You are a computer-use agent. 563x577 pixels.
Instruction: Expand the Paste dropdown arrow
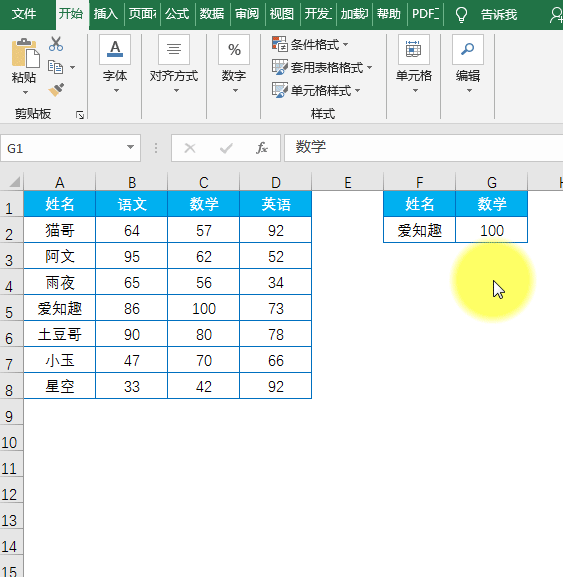pyautogui.click(x=25, y=92)
